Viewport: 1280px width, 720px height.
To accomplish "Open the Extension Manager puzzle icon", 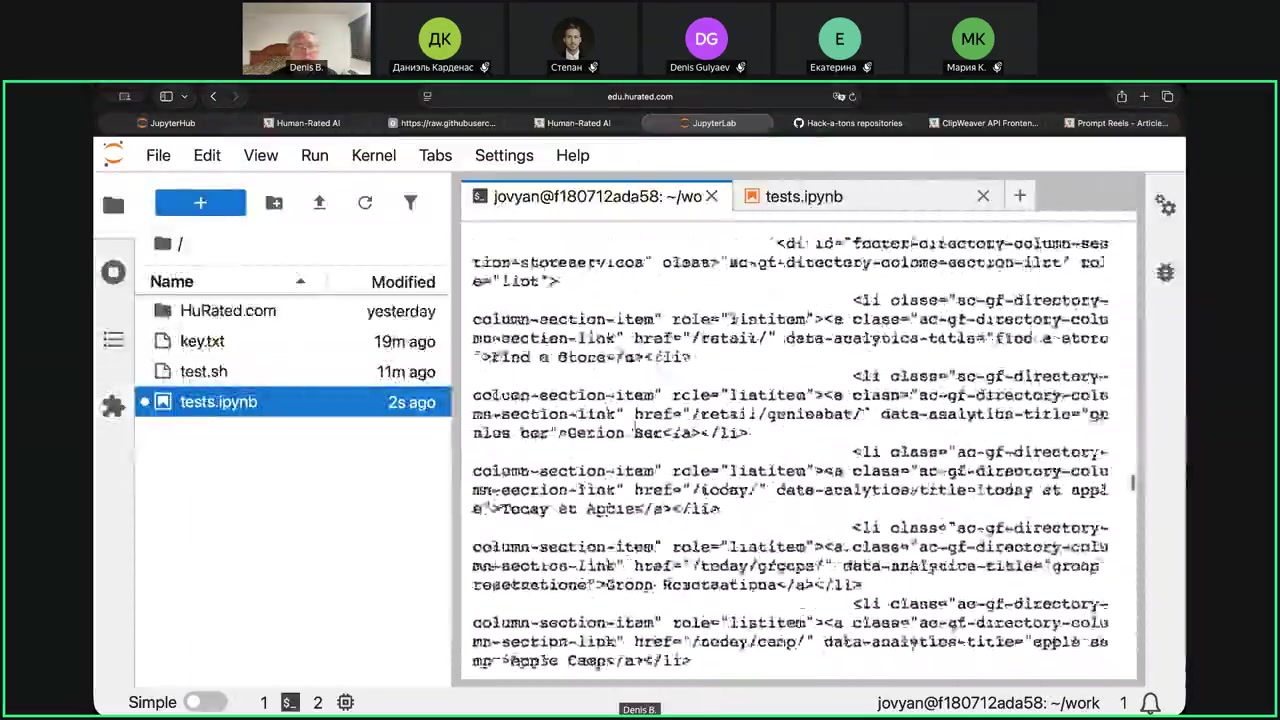I will click(x=113, y=406).
